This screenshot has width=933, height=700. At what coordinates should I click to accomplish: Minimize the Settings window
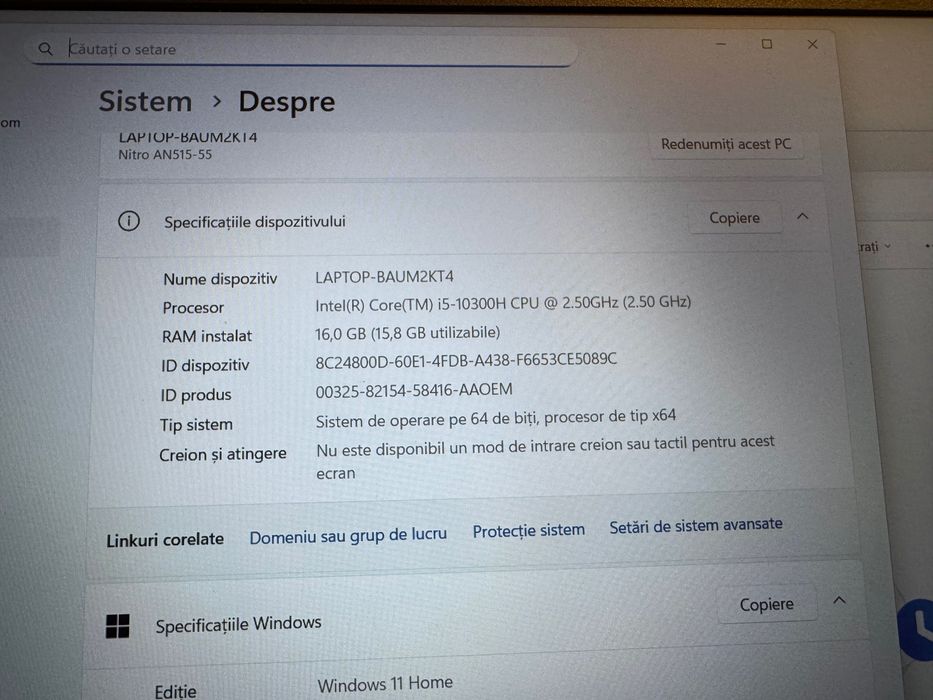point(721,44)
